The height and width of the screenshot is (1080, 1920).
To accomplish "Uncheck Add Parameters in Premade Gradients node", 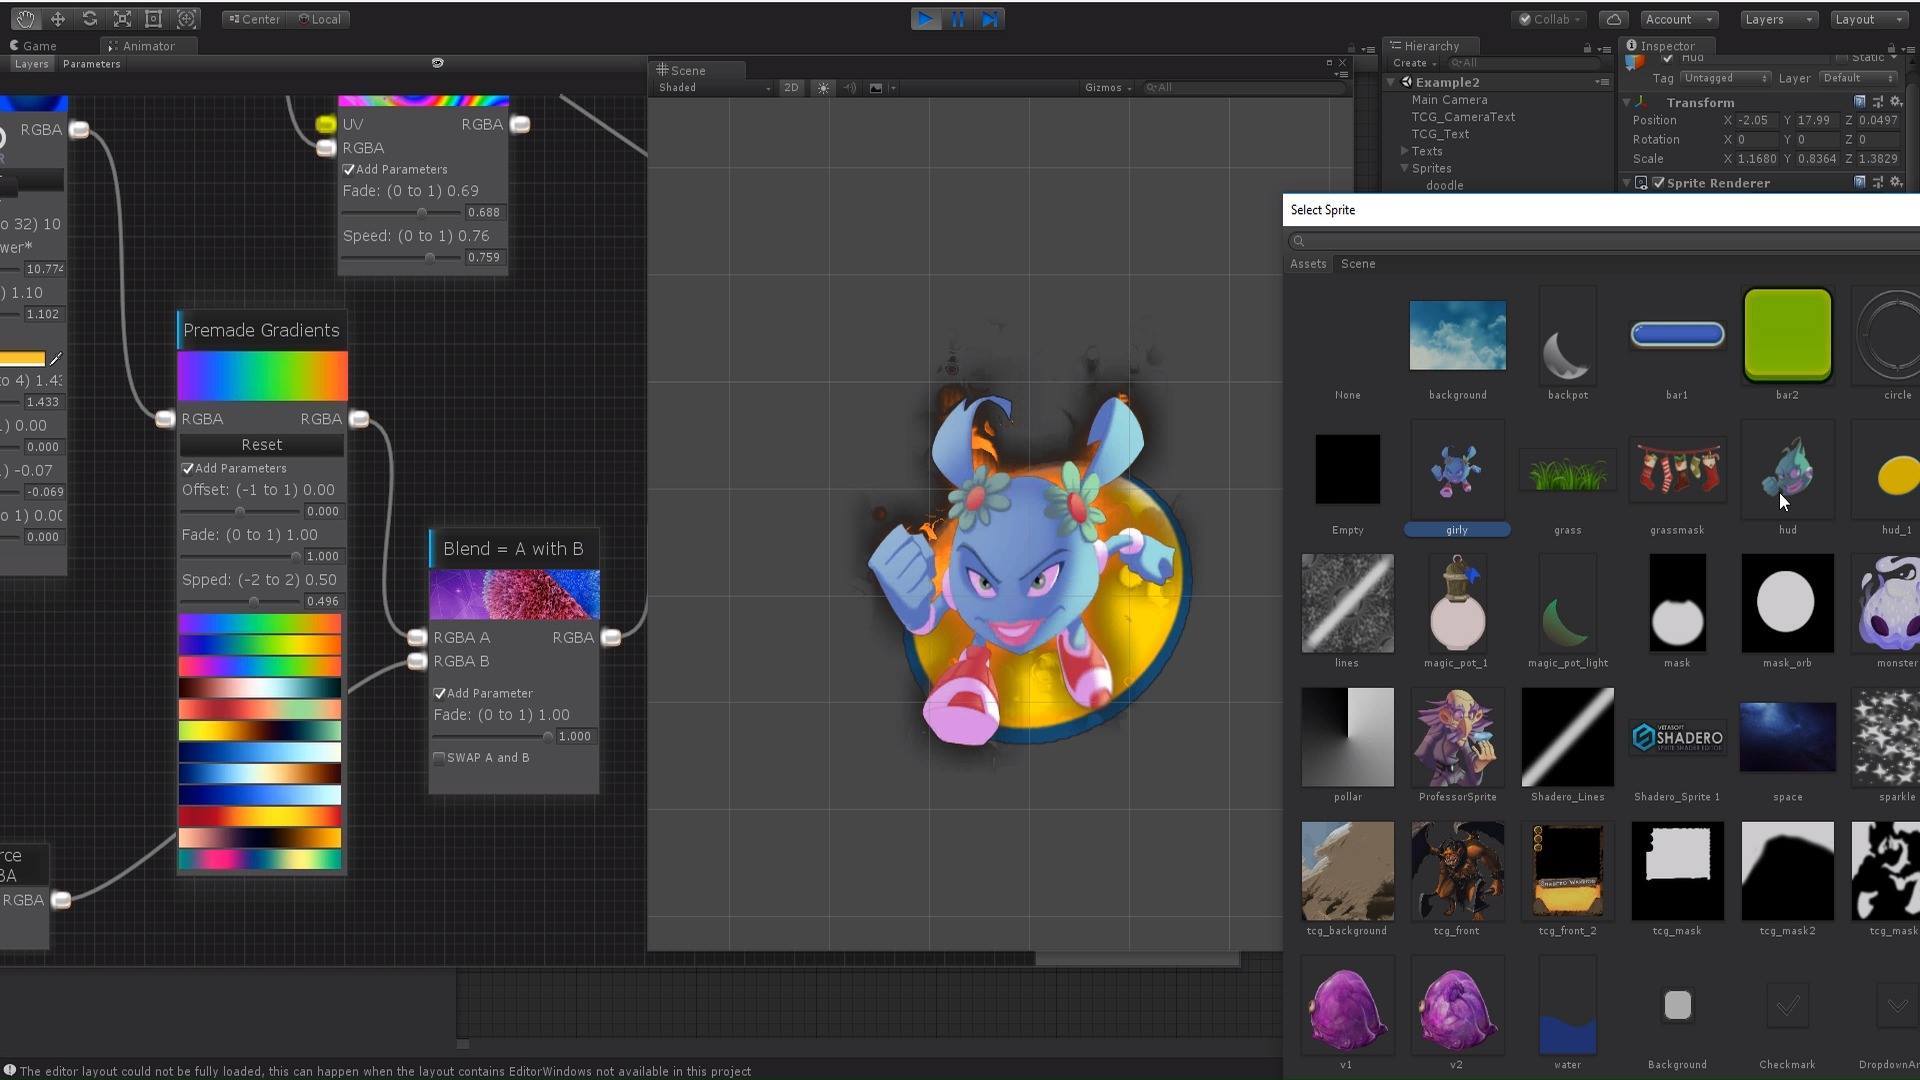I will click(x=188, y=468).
